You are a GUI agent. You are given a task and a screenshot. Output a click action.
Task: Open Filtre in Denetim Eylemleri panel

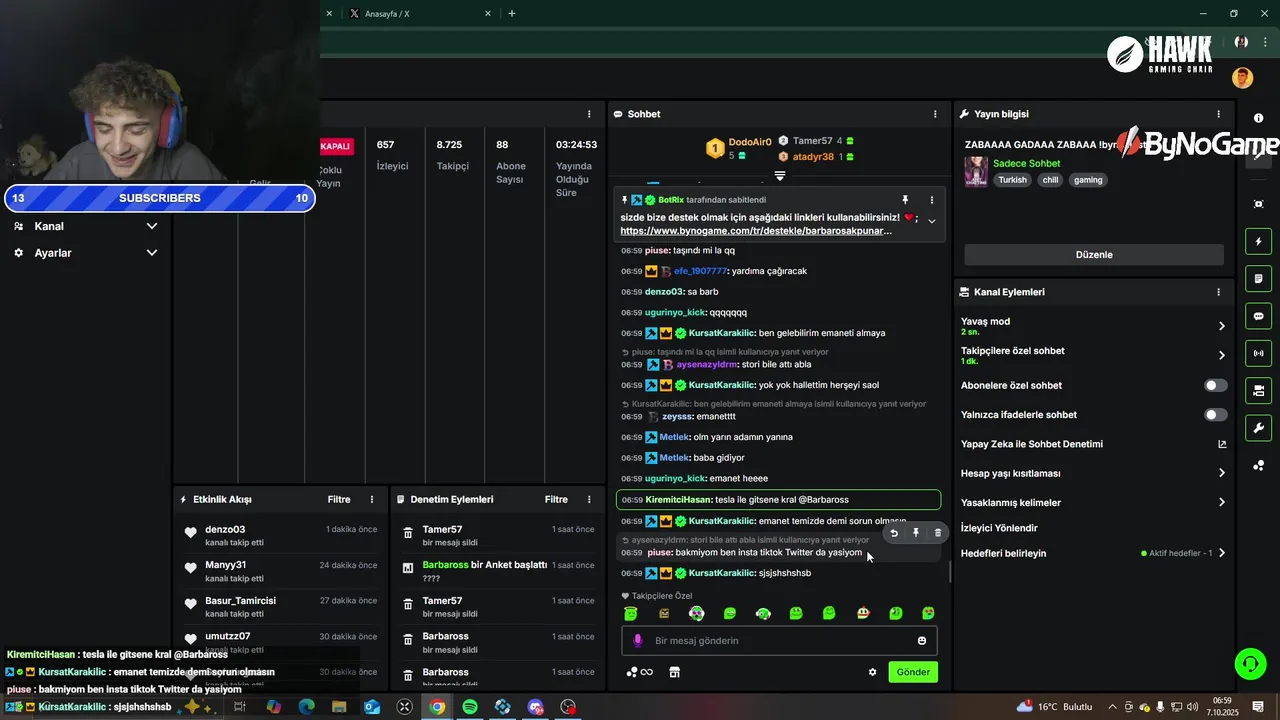click(x=556, y=499)
